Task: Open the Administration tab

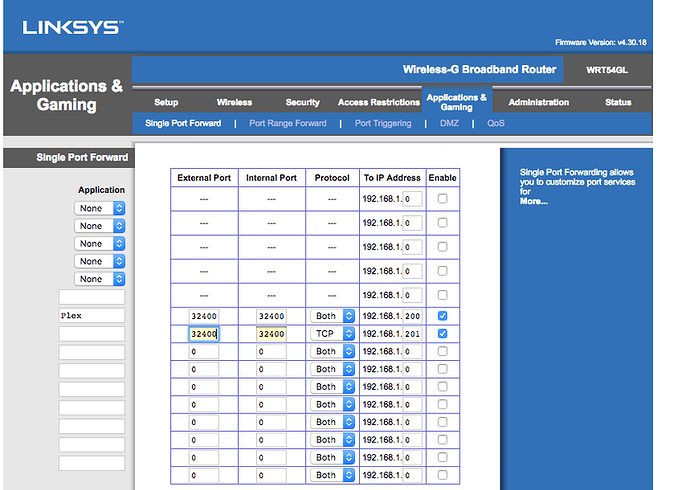Action: 539,102
